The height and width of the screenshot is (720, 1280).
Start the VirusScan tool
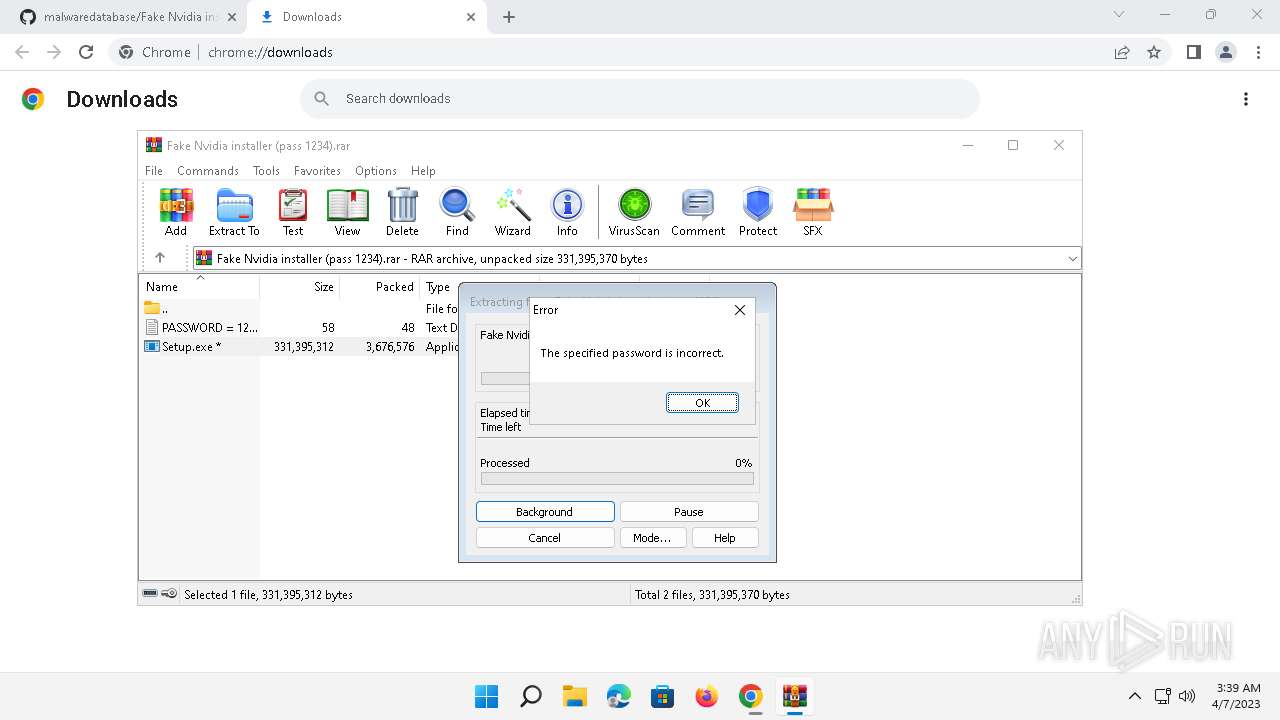pyautogui.click(x=634, y=213)
